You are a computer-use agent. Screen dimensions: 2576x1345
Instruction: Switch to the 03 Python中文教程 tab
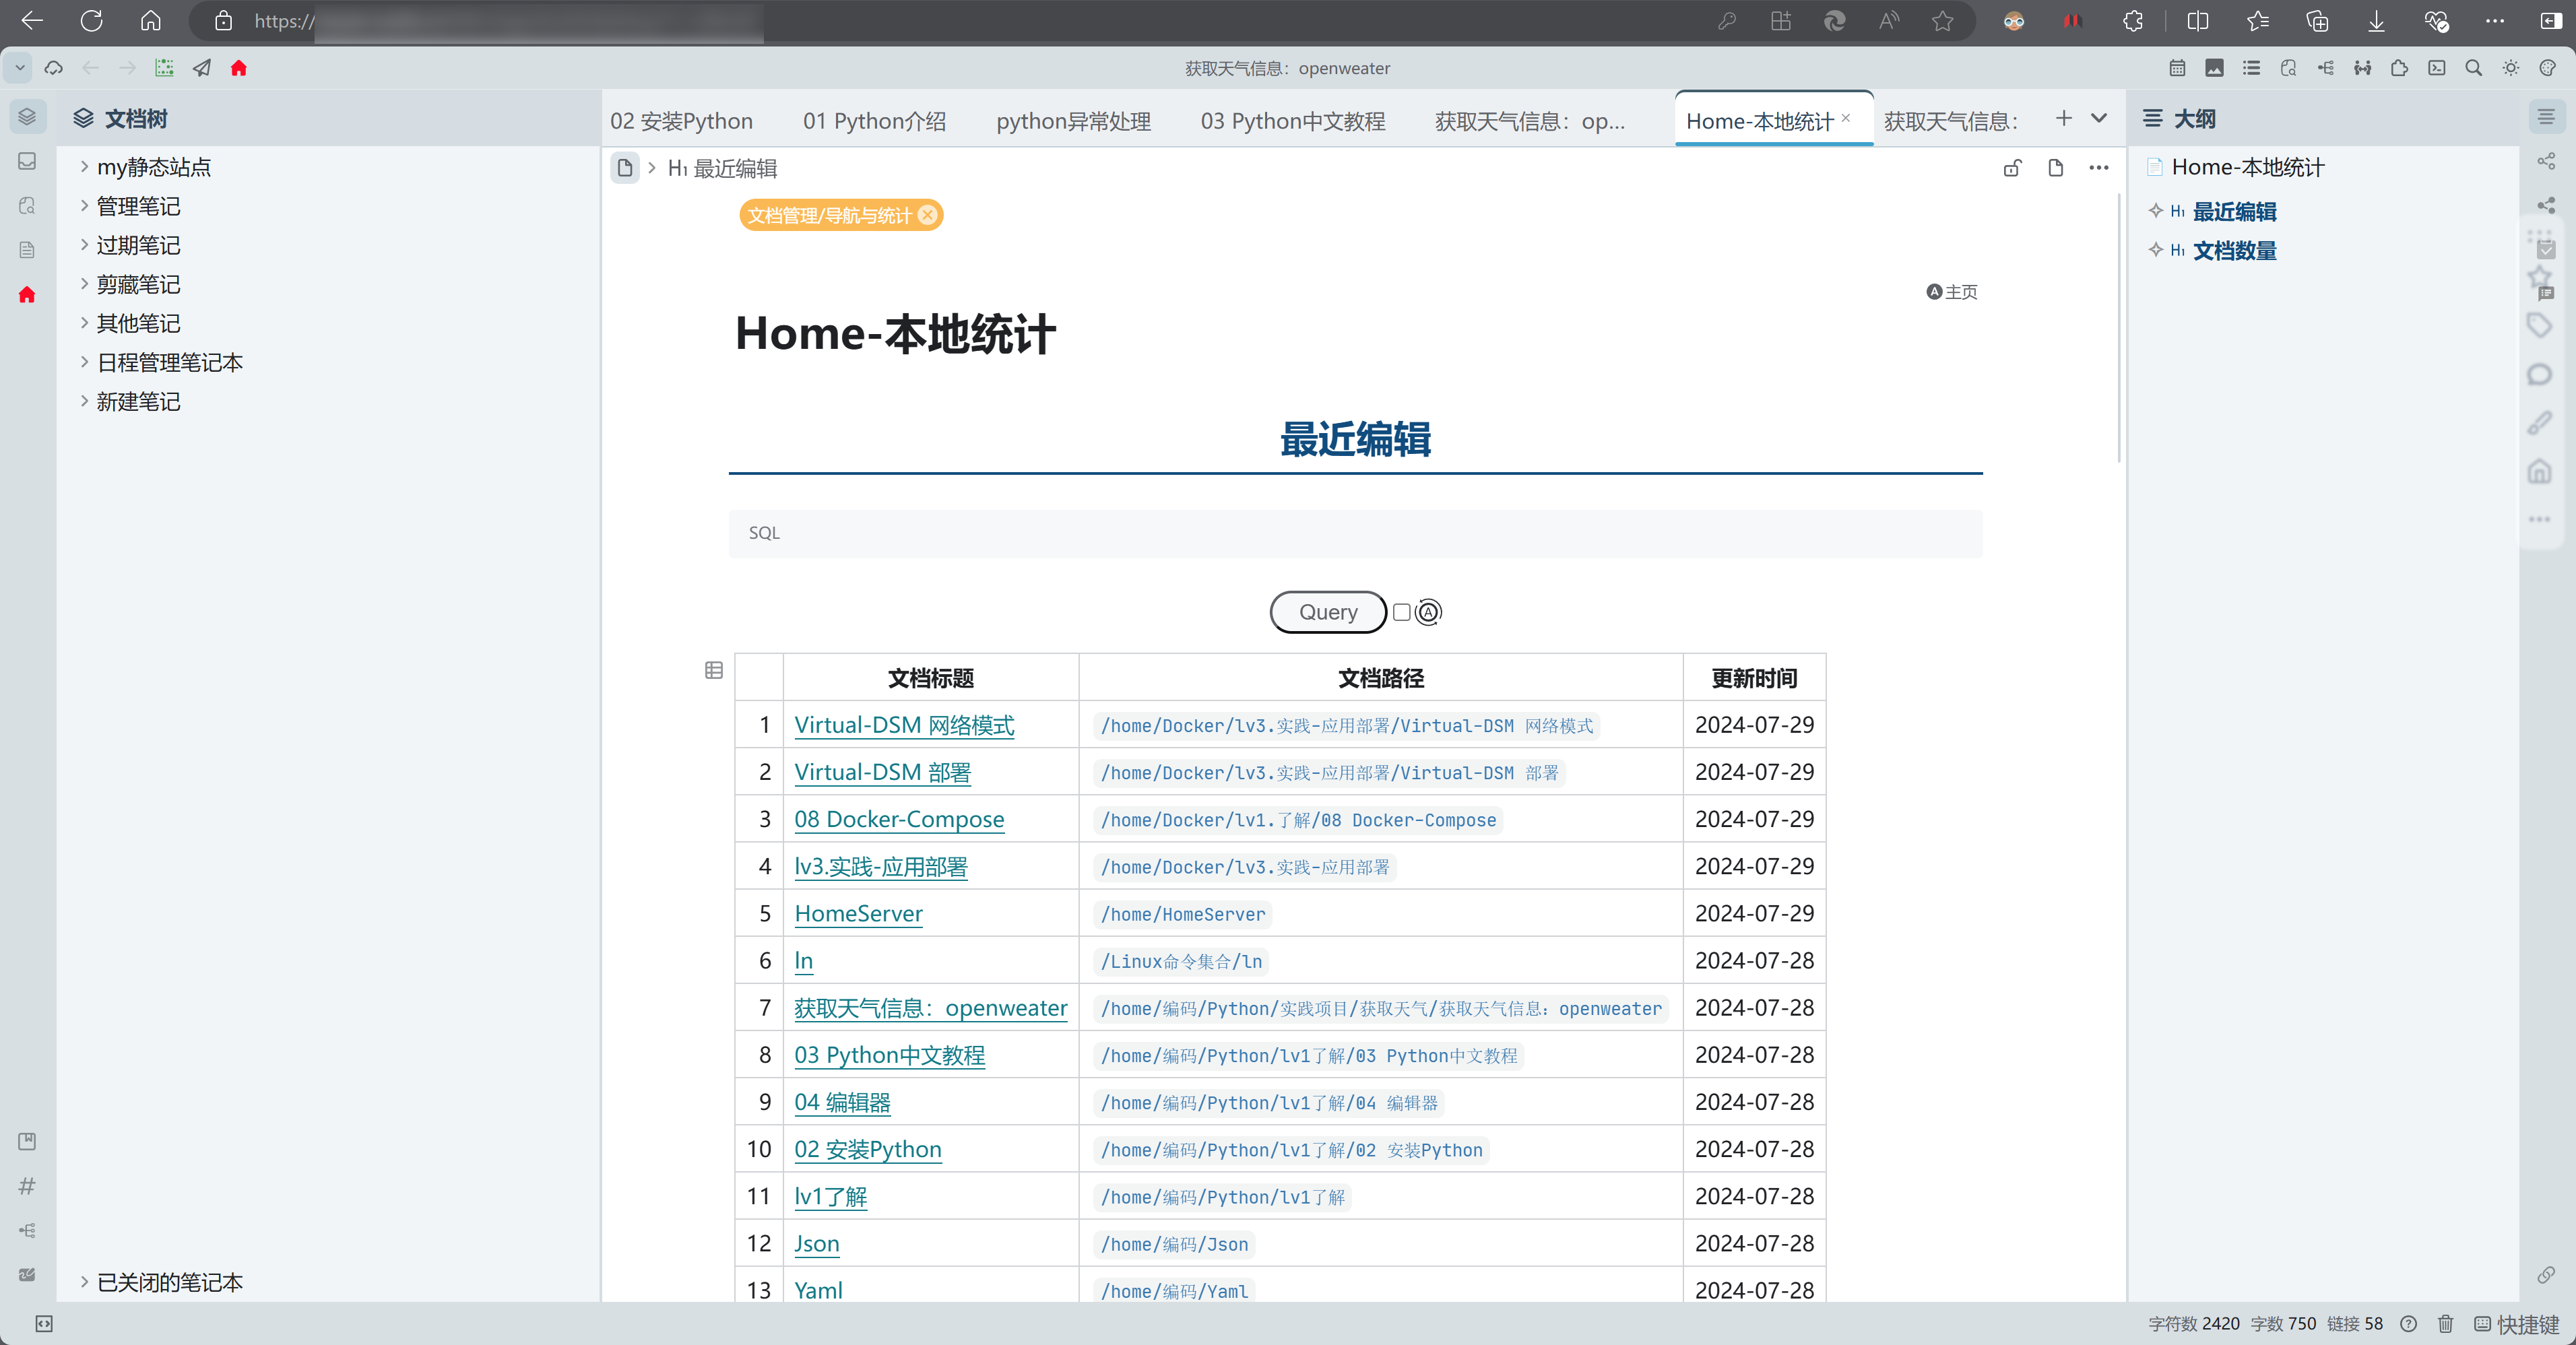[1293, 121]
